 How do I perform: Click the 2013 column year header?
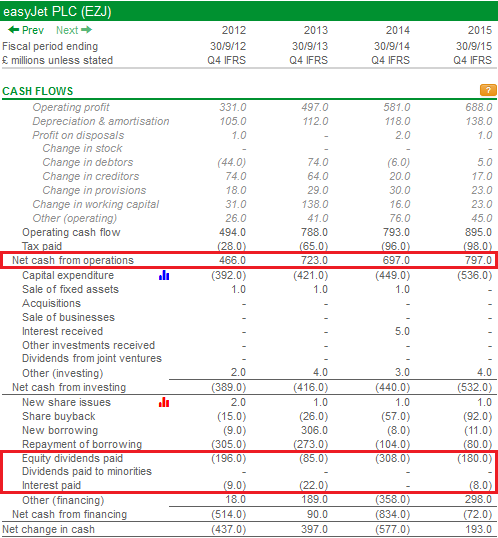click(x=316, y=30)
